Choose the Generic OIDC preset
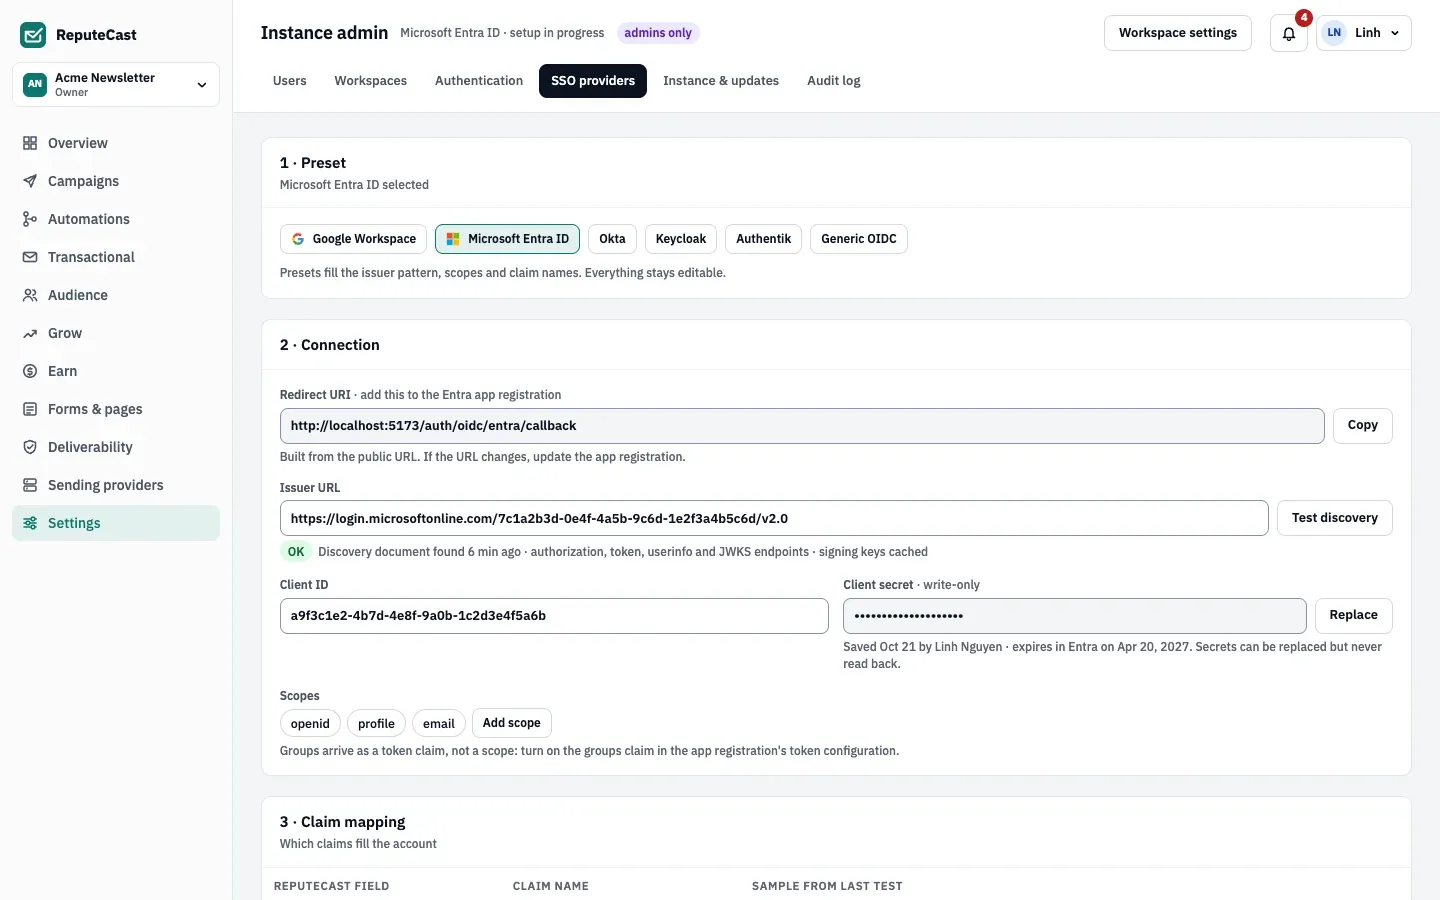Image resolution: width=1440 pixels, height=900 pixels. pyautogui.click(x=859, y=239)
